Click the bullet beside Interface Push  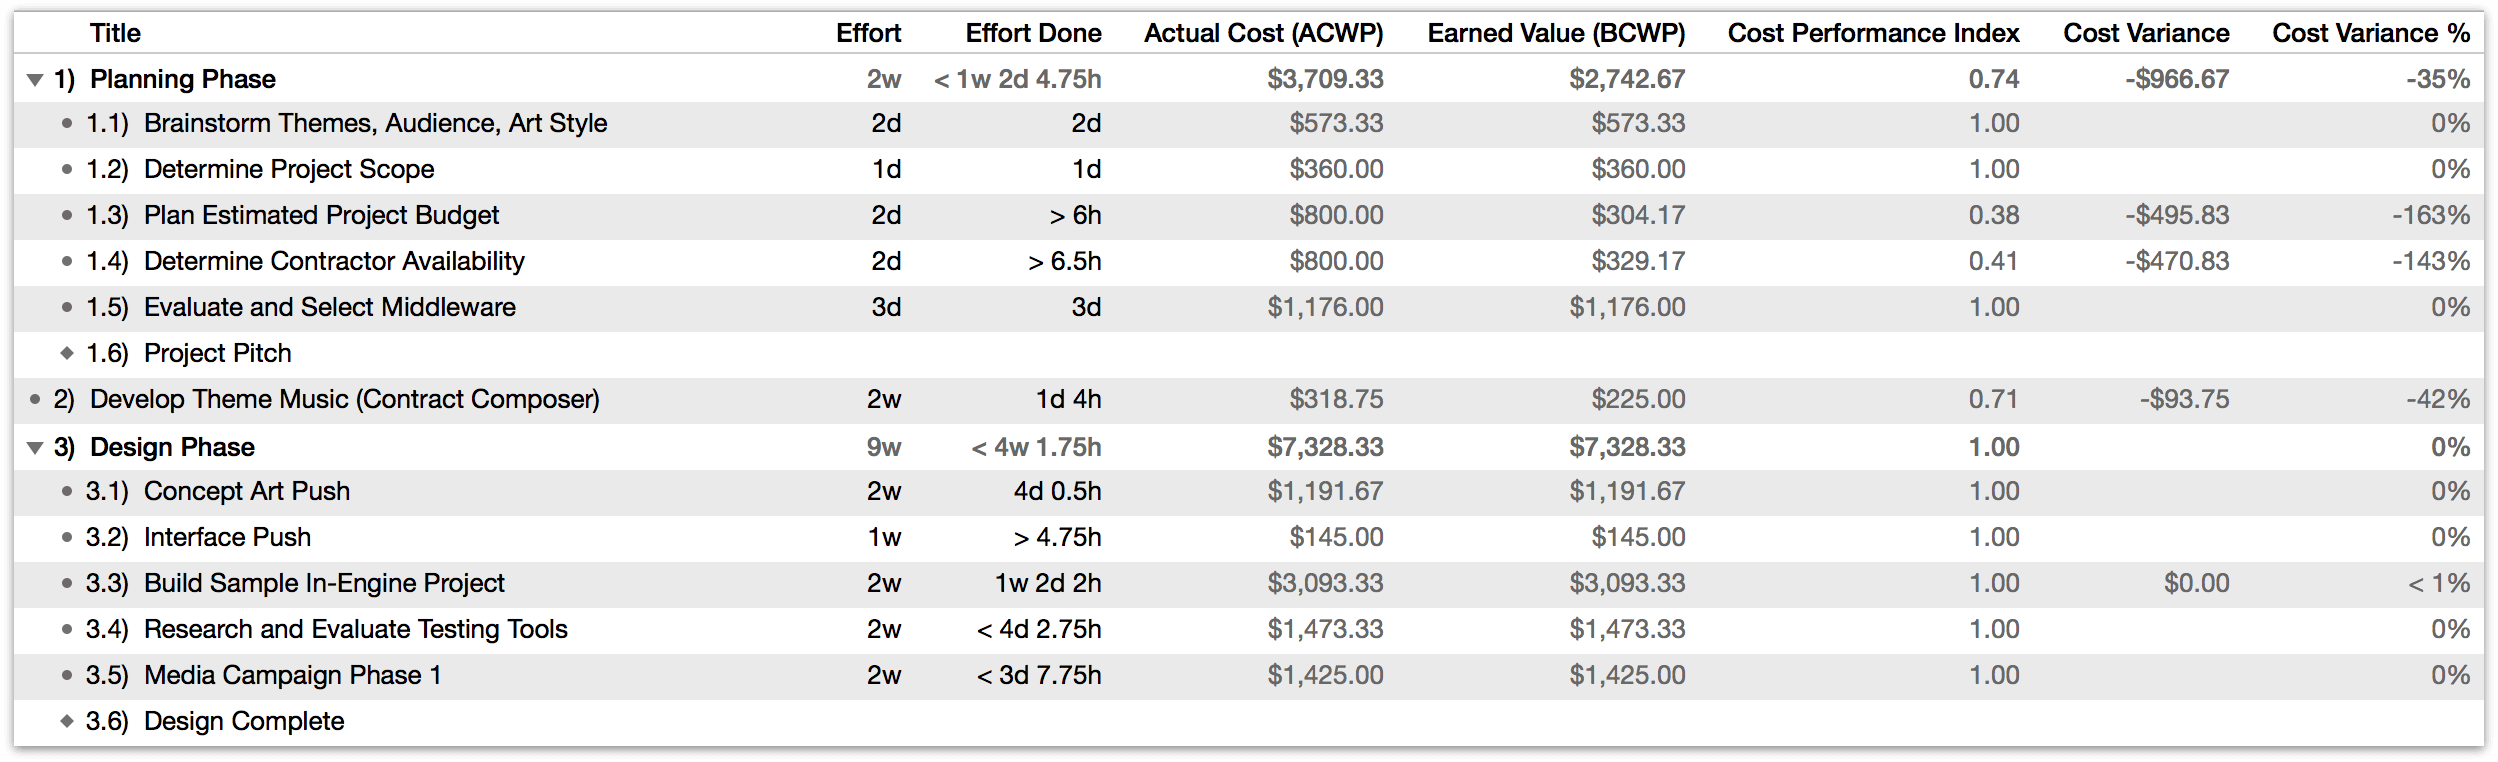pos(67,537)
